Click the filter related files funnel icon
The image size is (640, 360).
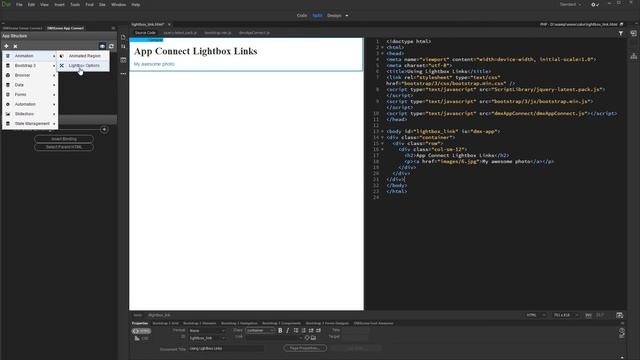(621, 33)
